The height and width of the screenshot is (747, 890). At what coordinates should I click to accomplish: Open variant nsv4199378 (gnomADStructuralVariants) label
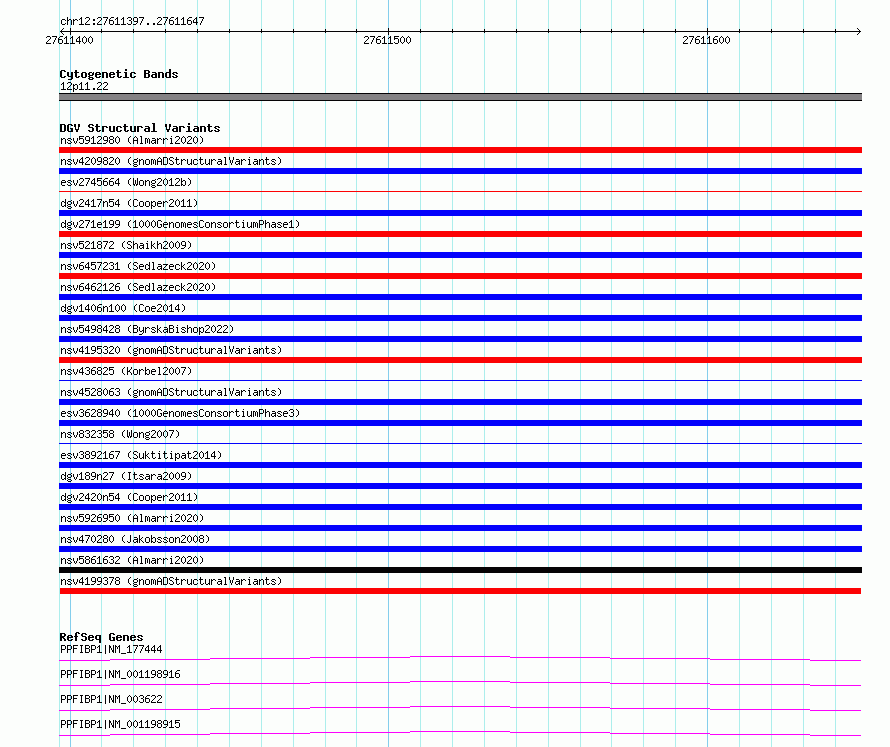[x=171, y=581]
